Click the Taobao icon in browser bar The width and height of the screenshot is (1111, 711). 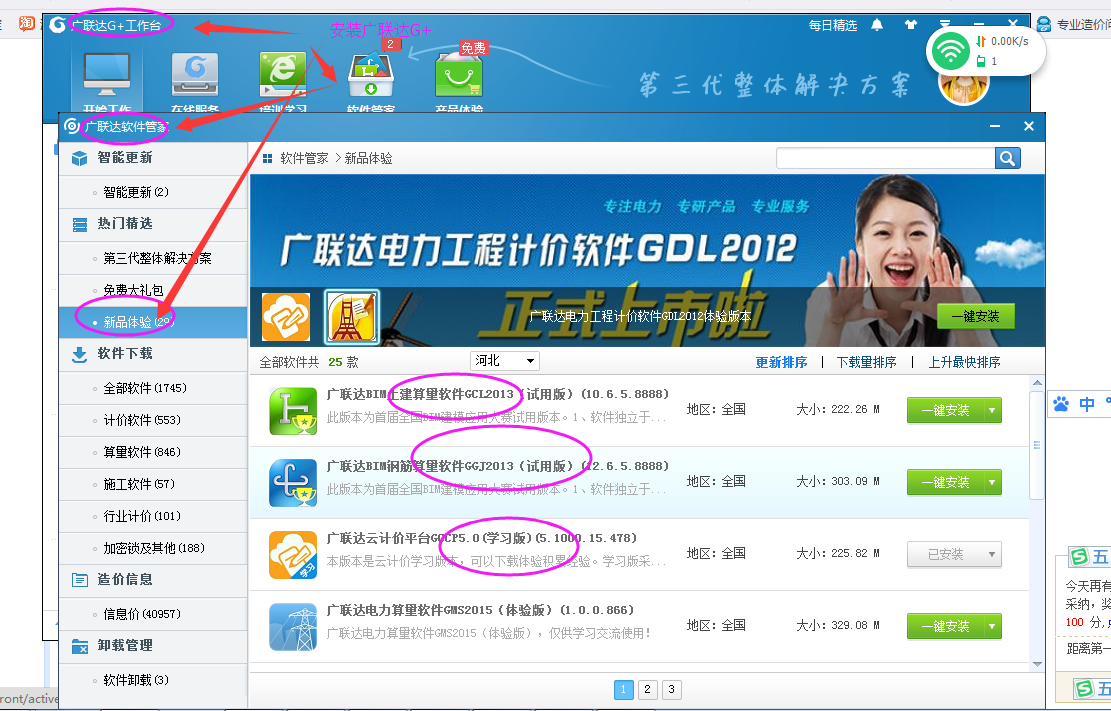point(26,23)
